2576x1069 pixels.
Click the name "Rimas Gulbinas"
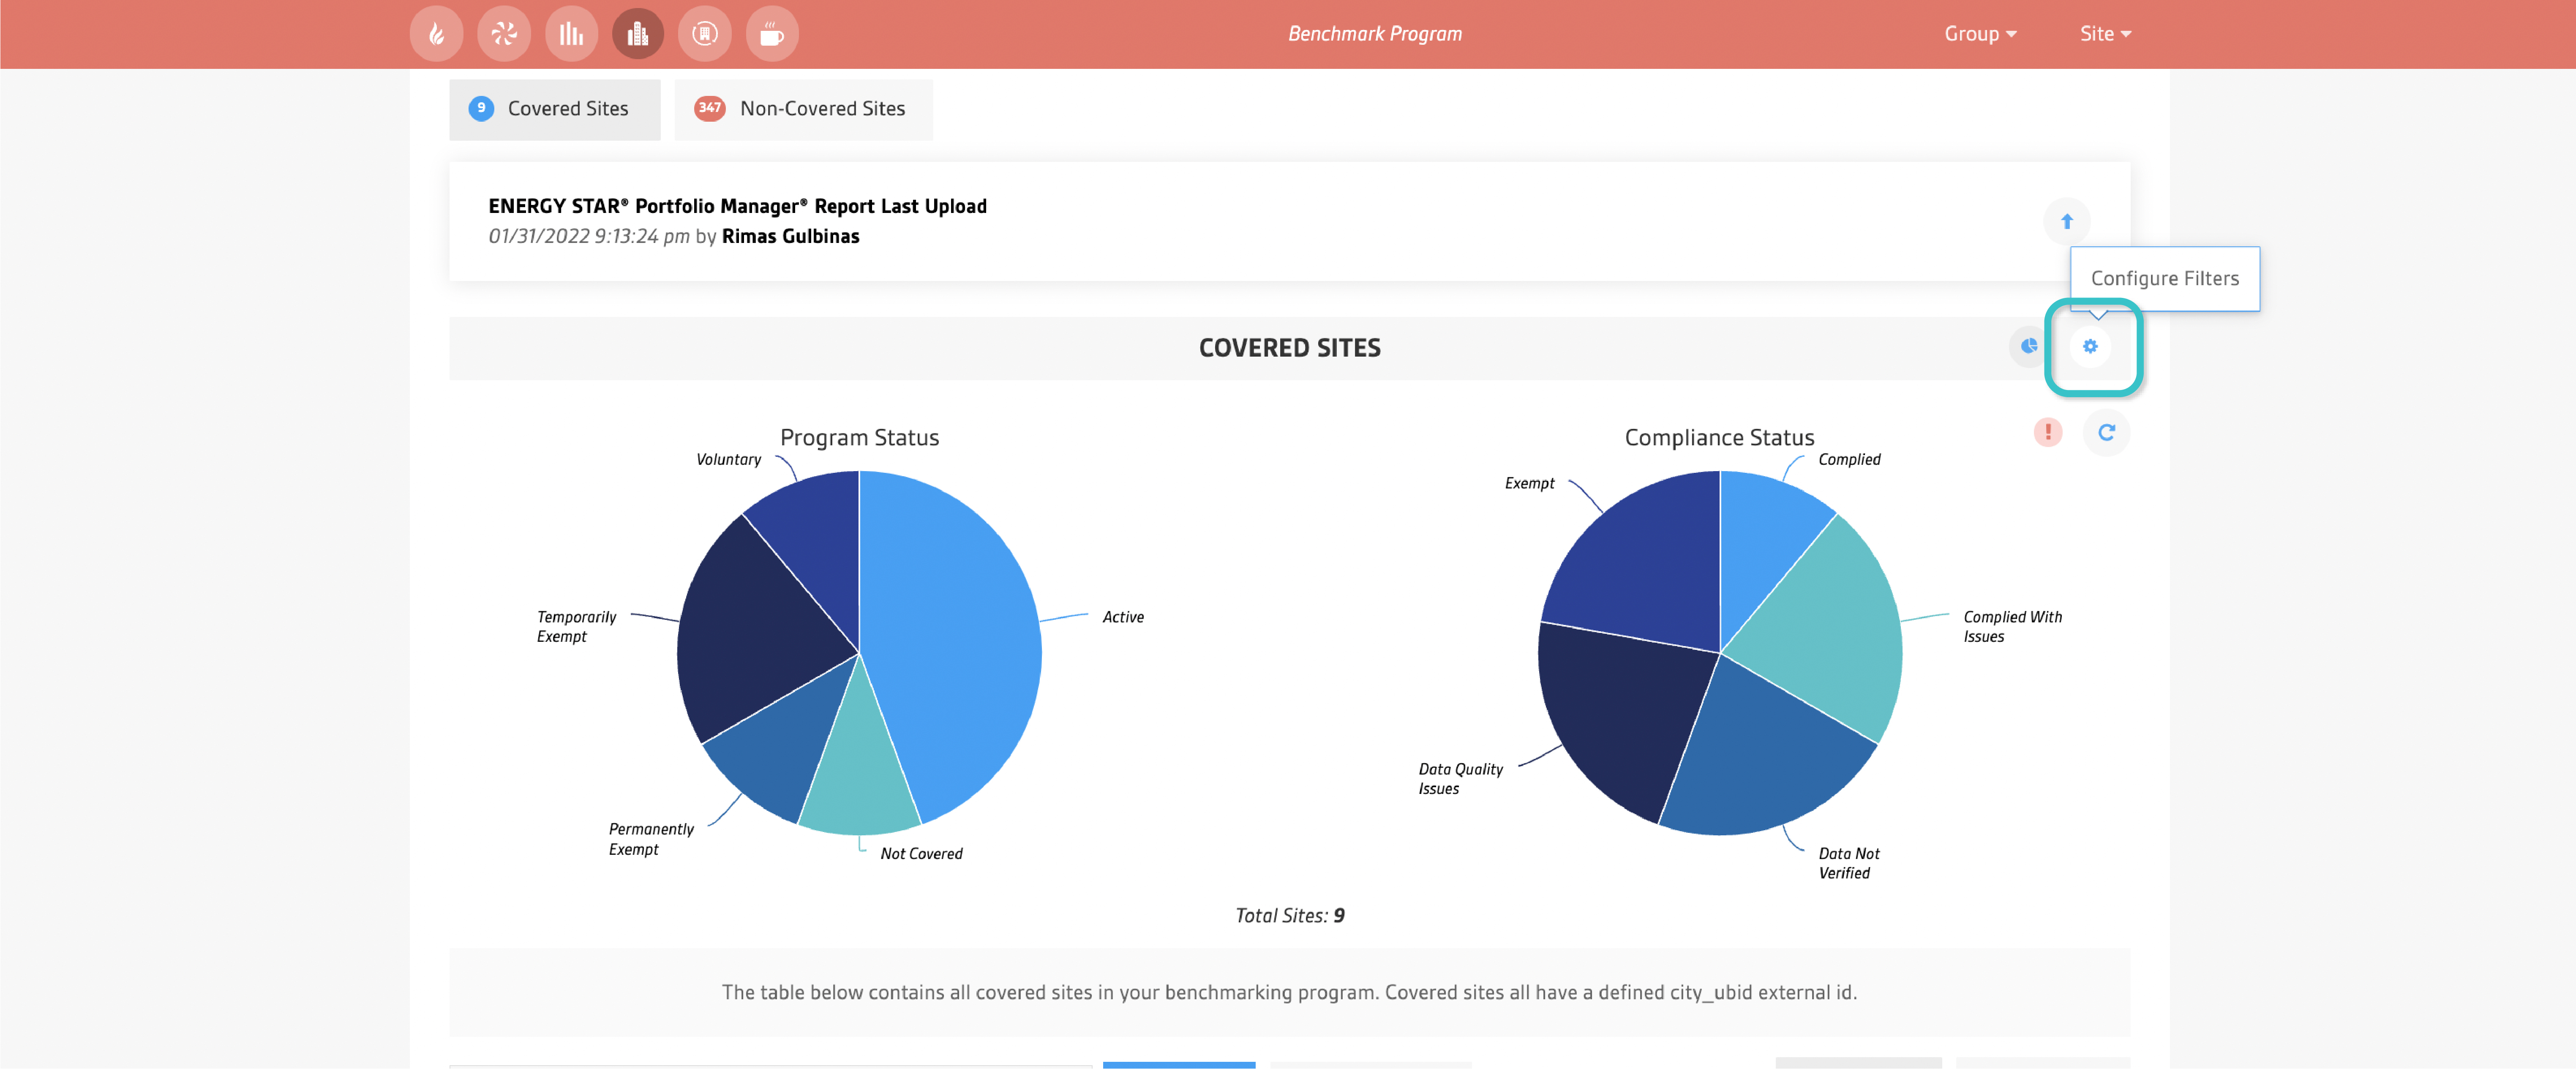[790, 237]
